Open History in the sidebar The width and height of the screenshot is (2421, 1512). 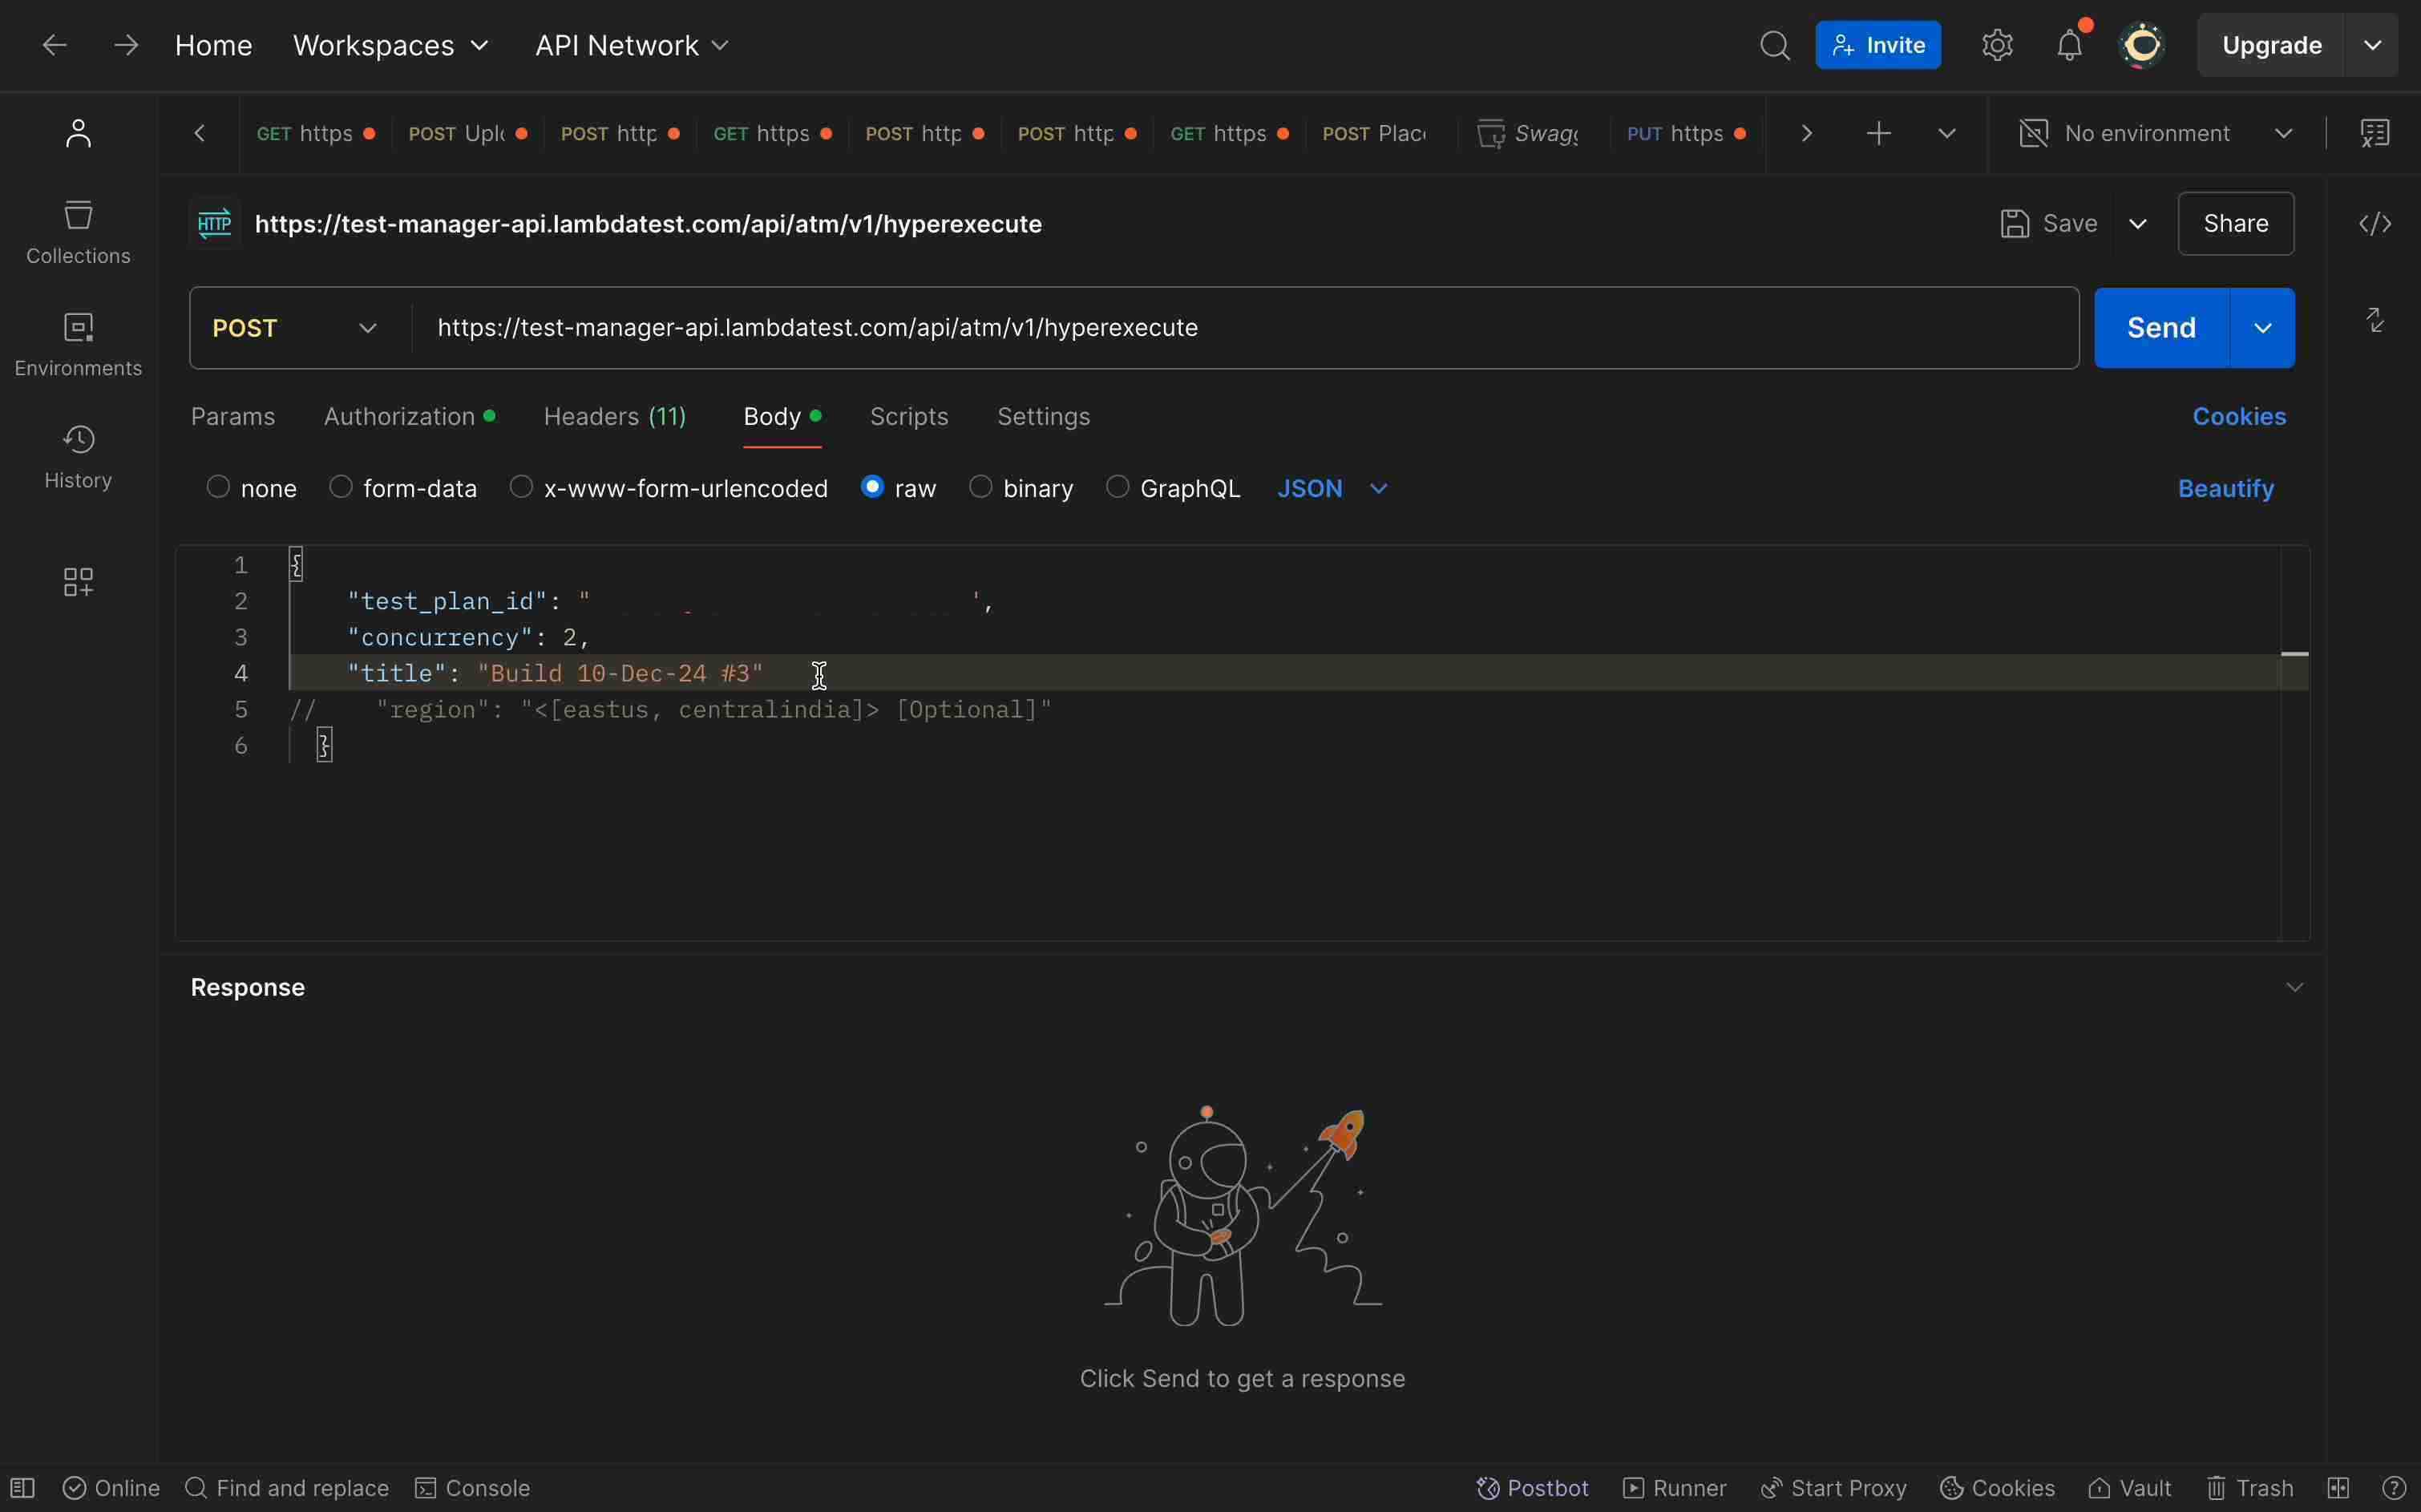(78, 457)
